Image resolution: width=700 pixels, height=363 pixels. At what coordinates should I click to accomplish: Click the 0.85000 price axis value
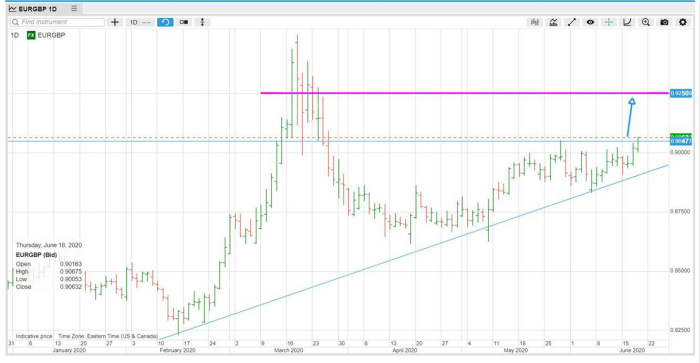point(680,271)
